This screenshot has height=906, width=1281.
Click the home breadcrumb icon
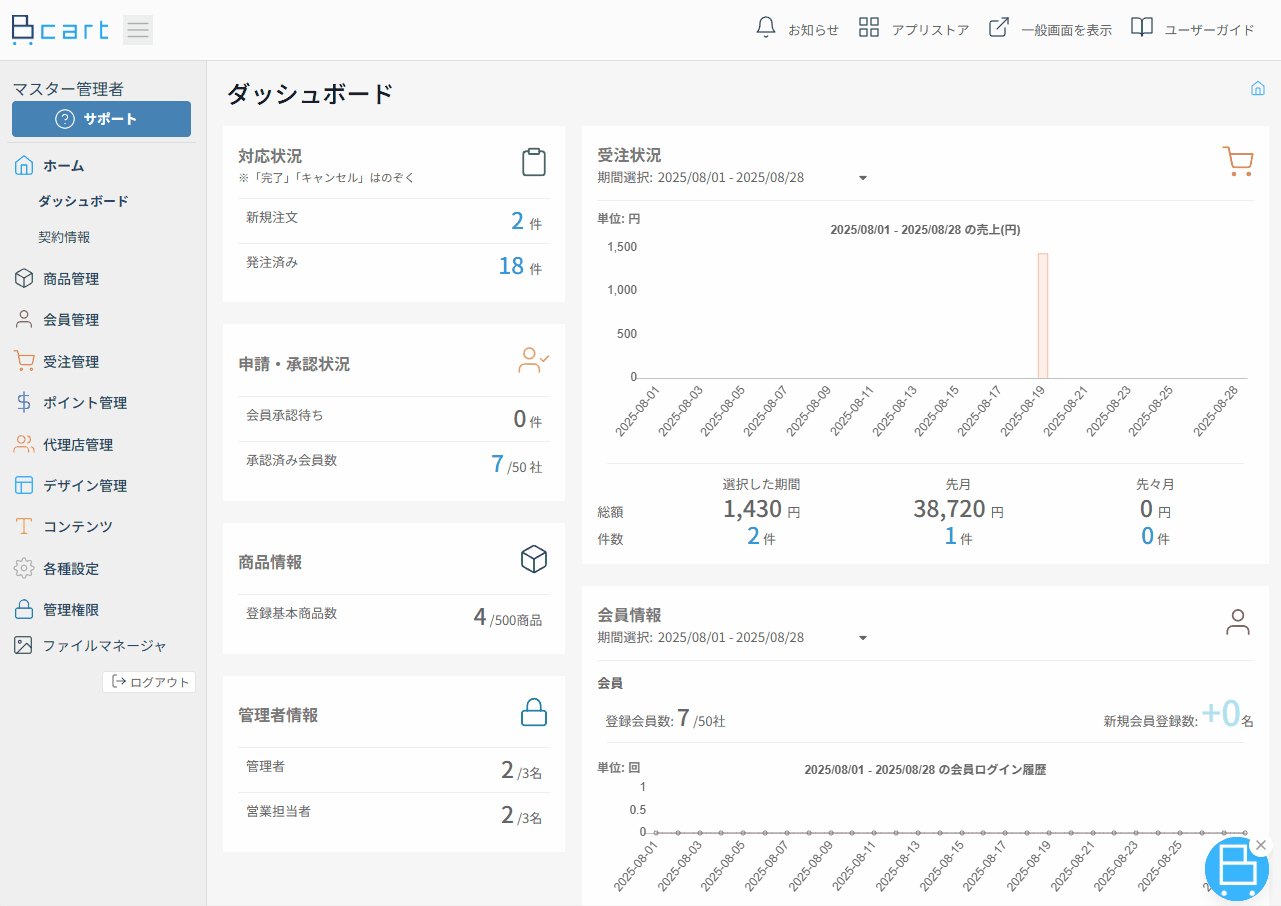pos(1258,88)
